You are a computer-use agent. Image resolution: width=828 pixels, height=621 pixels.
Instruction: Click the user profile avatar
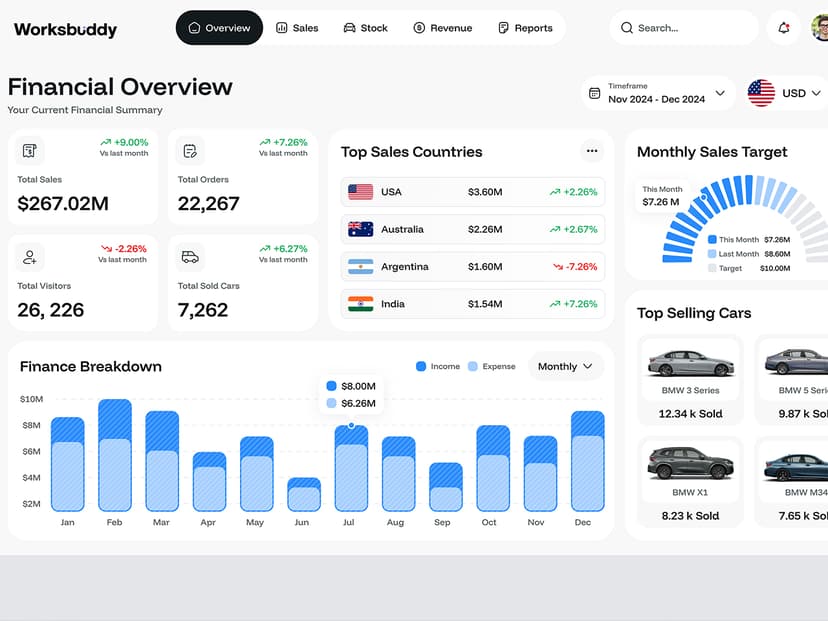click(x=820, y=27)
